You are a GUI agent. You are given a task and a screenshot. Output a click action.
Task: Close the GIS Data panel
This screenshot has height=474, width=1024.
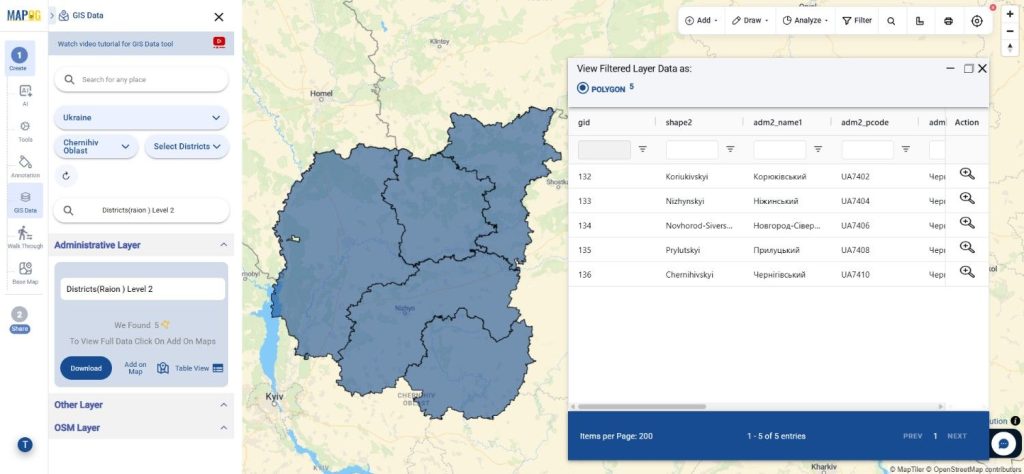tap(219, 17)
